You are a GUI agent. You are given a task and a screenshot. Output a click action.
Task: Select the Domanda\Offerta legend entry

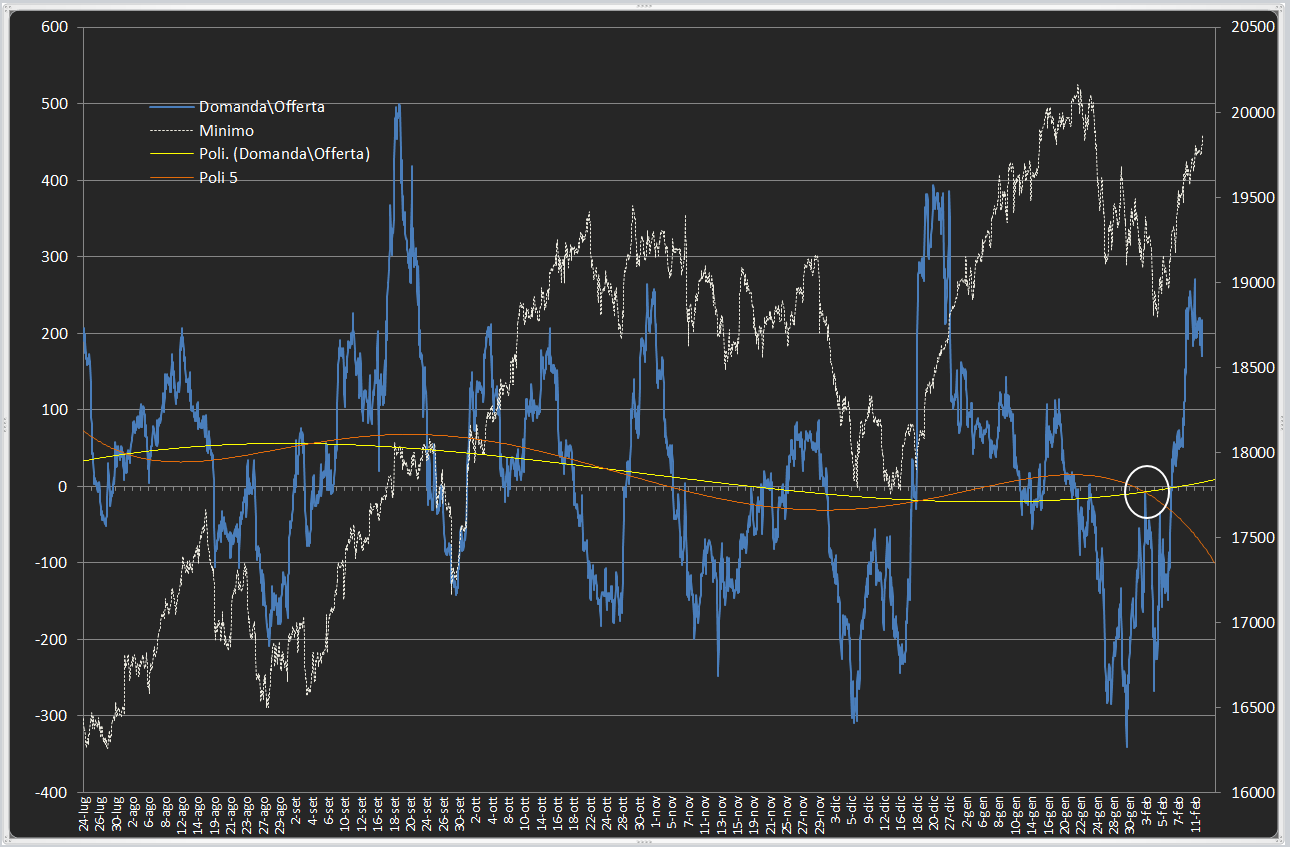(236, 107)
